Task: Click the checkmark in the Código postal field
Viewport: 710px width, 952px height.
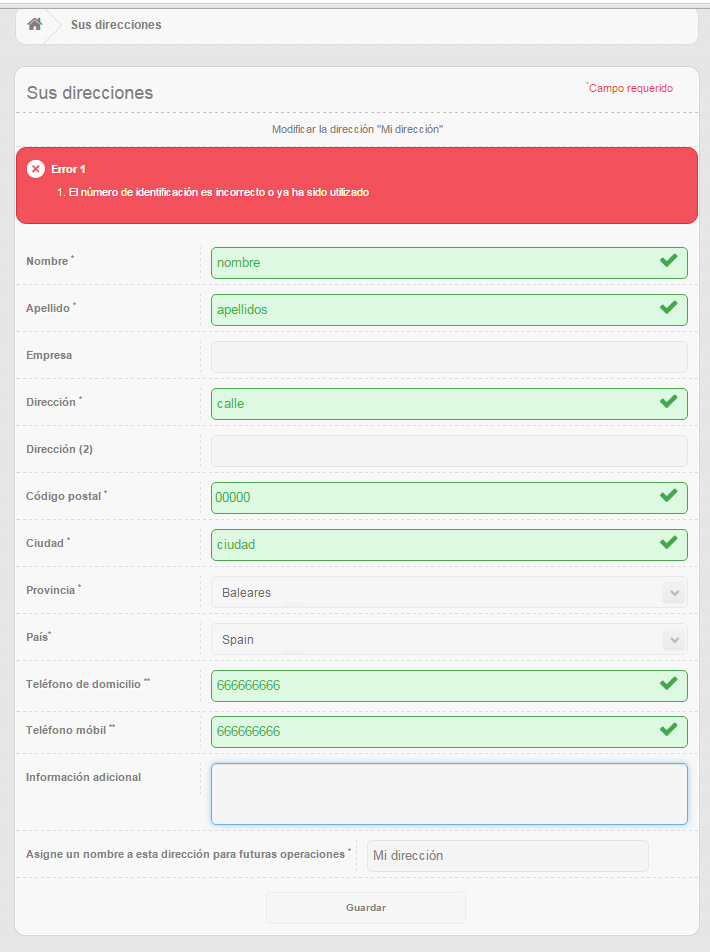Action: [x=668, y=496]
